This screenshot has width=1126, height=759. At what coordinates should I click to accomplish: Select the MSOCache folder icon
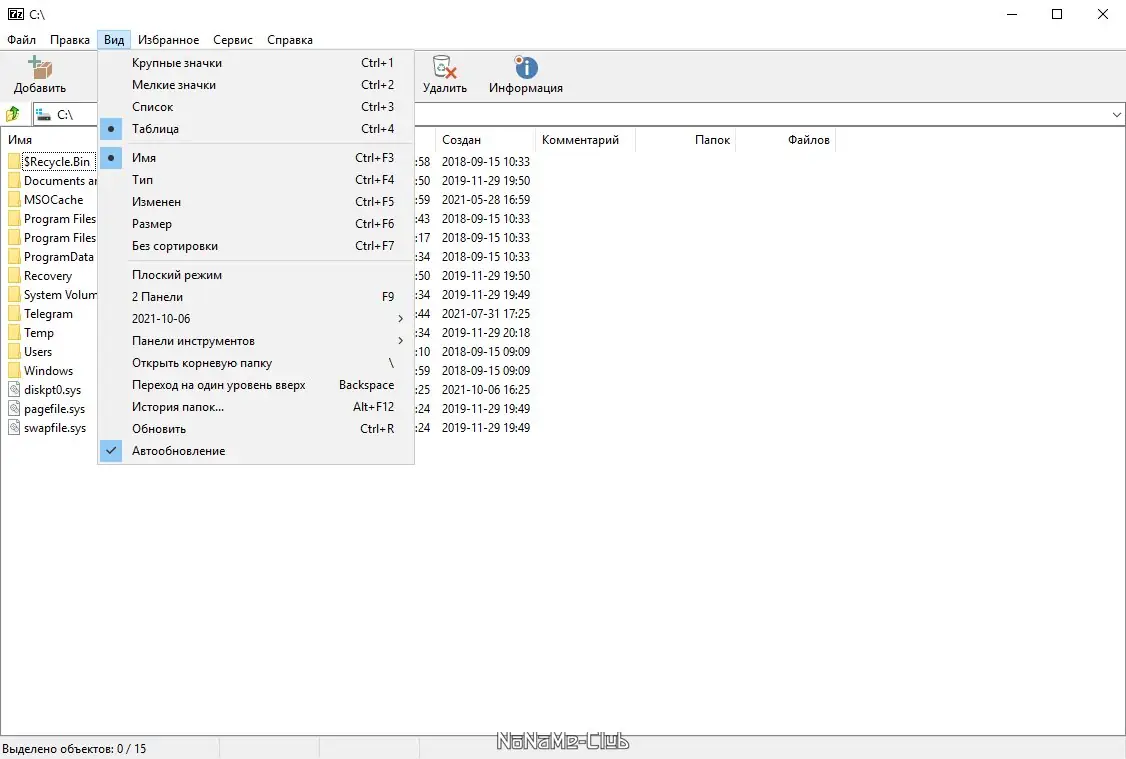14,200
